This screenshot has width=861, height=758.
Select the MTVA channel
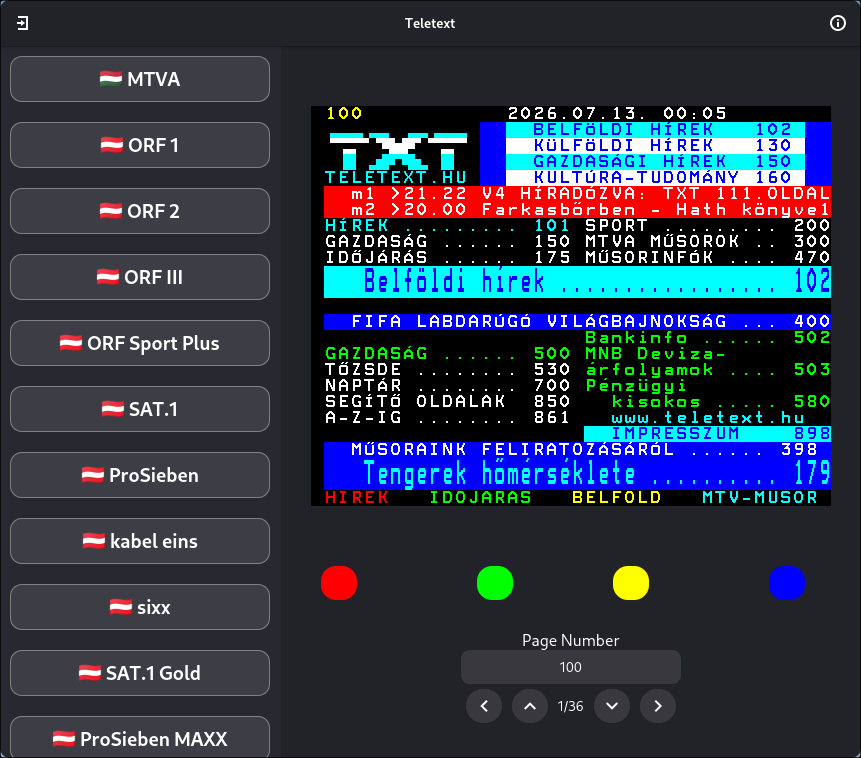click(x=140, y=79)
